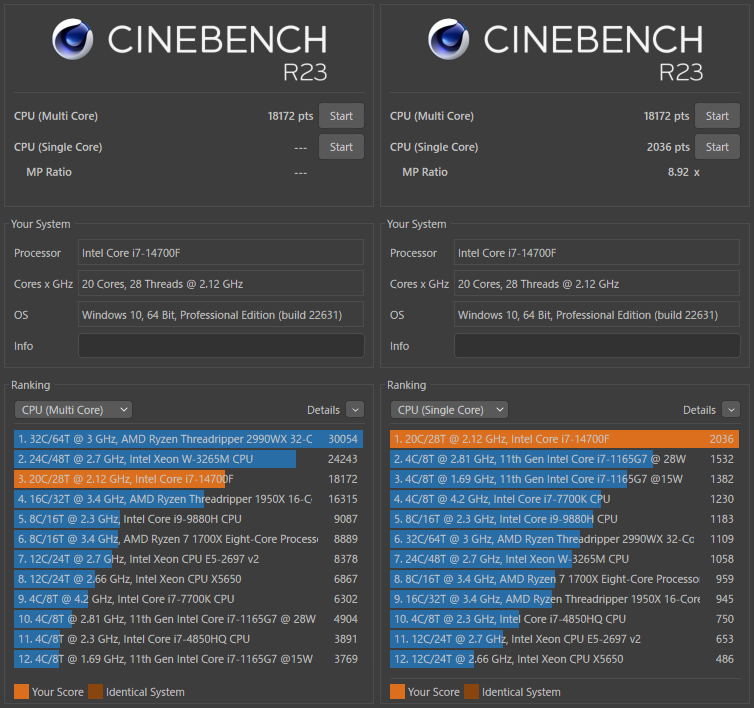The image size is (754, 708).
Task: Select the Xeon W-3265M row scoring 1058
Action: [565, 559]
